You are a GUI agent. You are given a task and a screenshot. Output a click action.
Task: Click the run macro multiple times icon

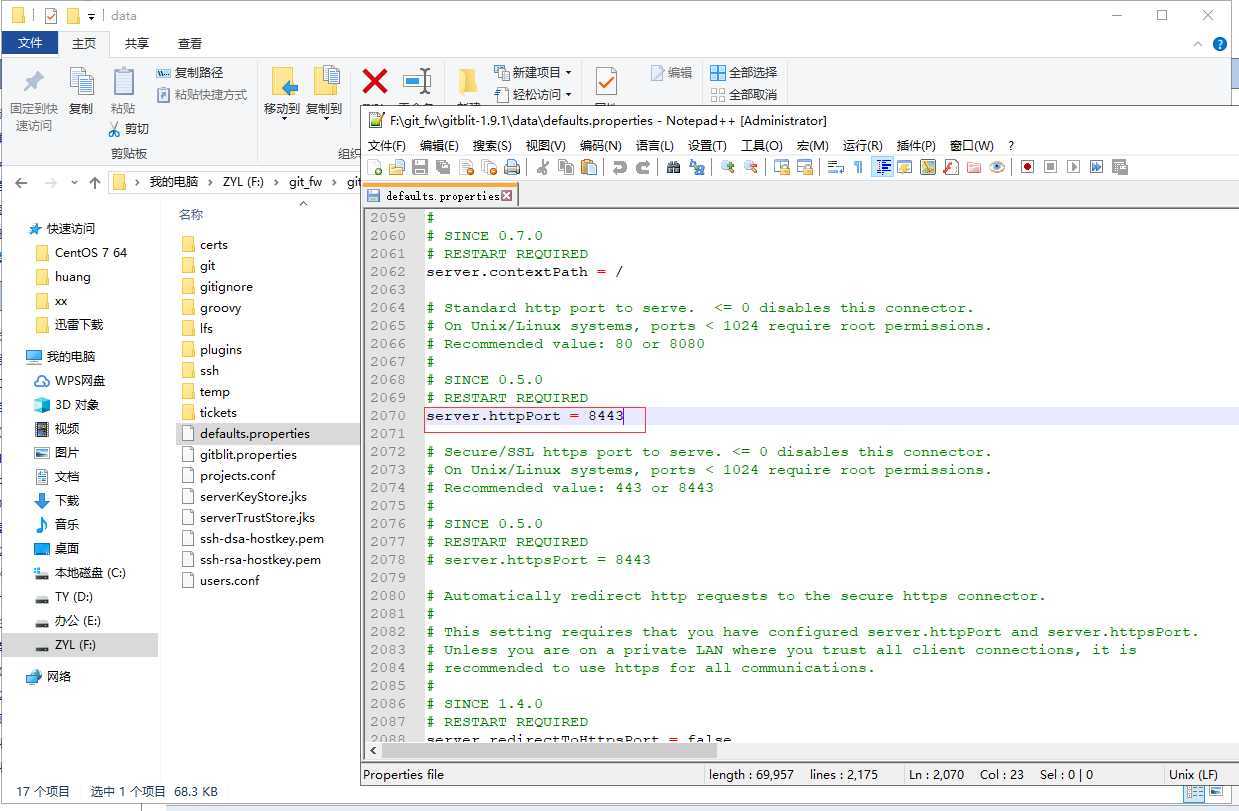click(1096, 167)
